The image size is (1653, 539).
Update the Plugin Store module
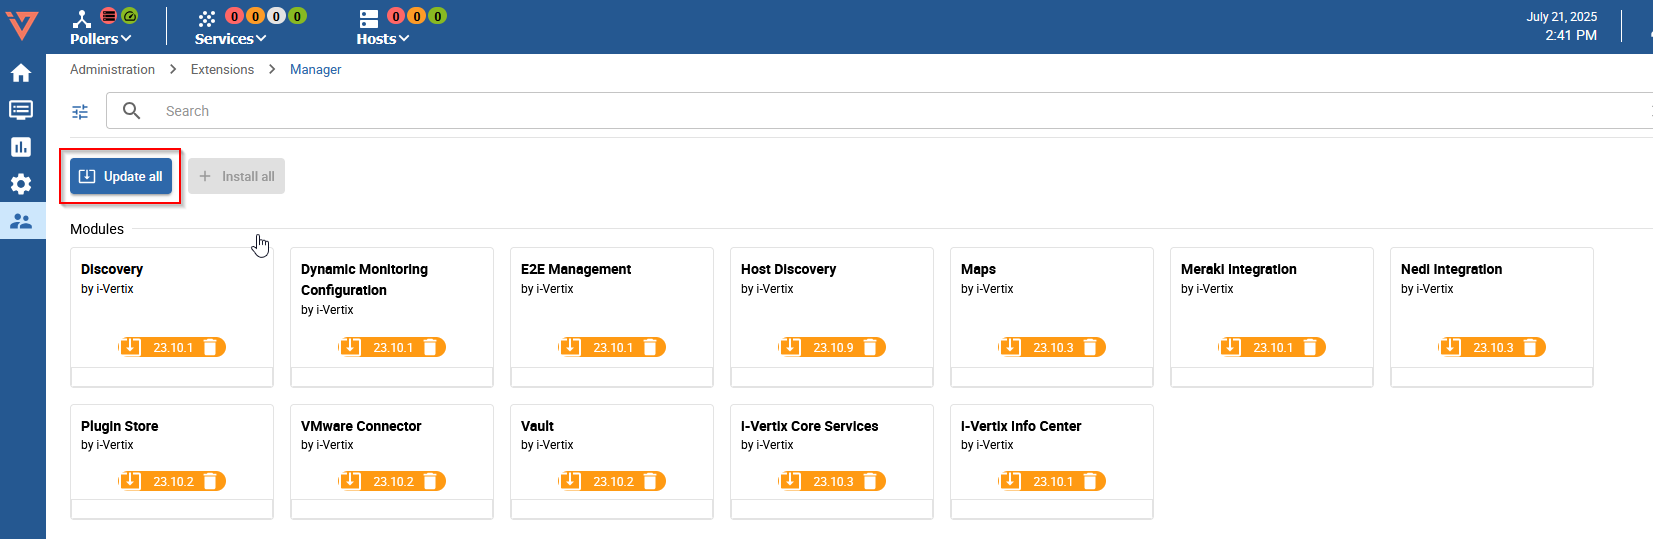[x=131, y=481]
